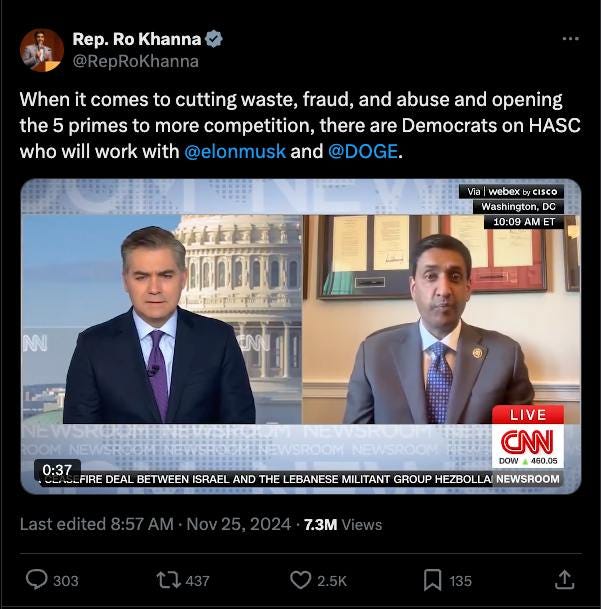Open the reply speech-bubble icon
The height and width of the screenshot is (609, 601).
(37, 580)
